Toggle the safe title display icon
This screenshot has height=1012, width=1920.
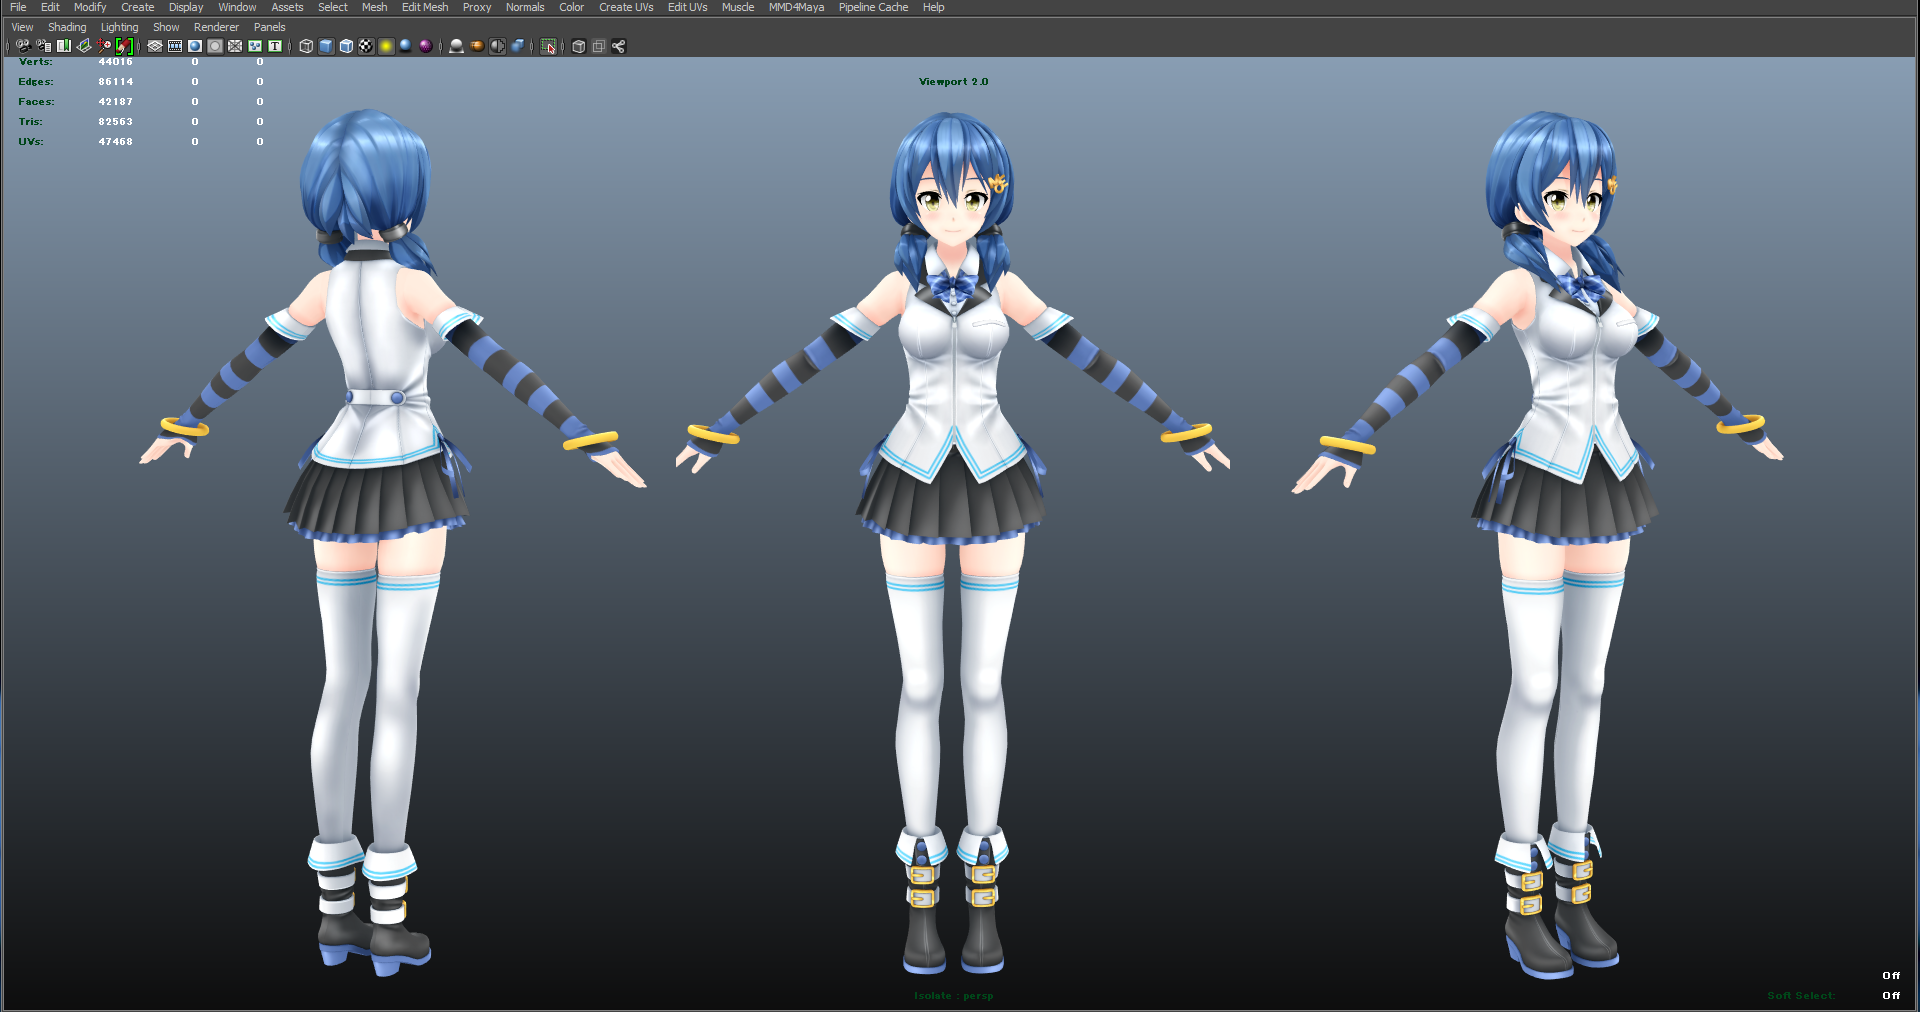tap(272, 46)
